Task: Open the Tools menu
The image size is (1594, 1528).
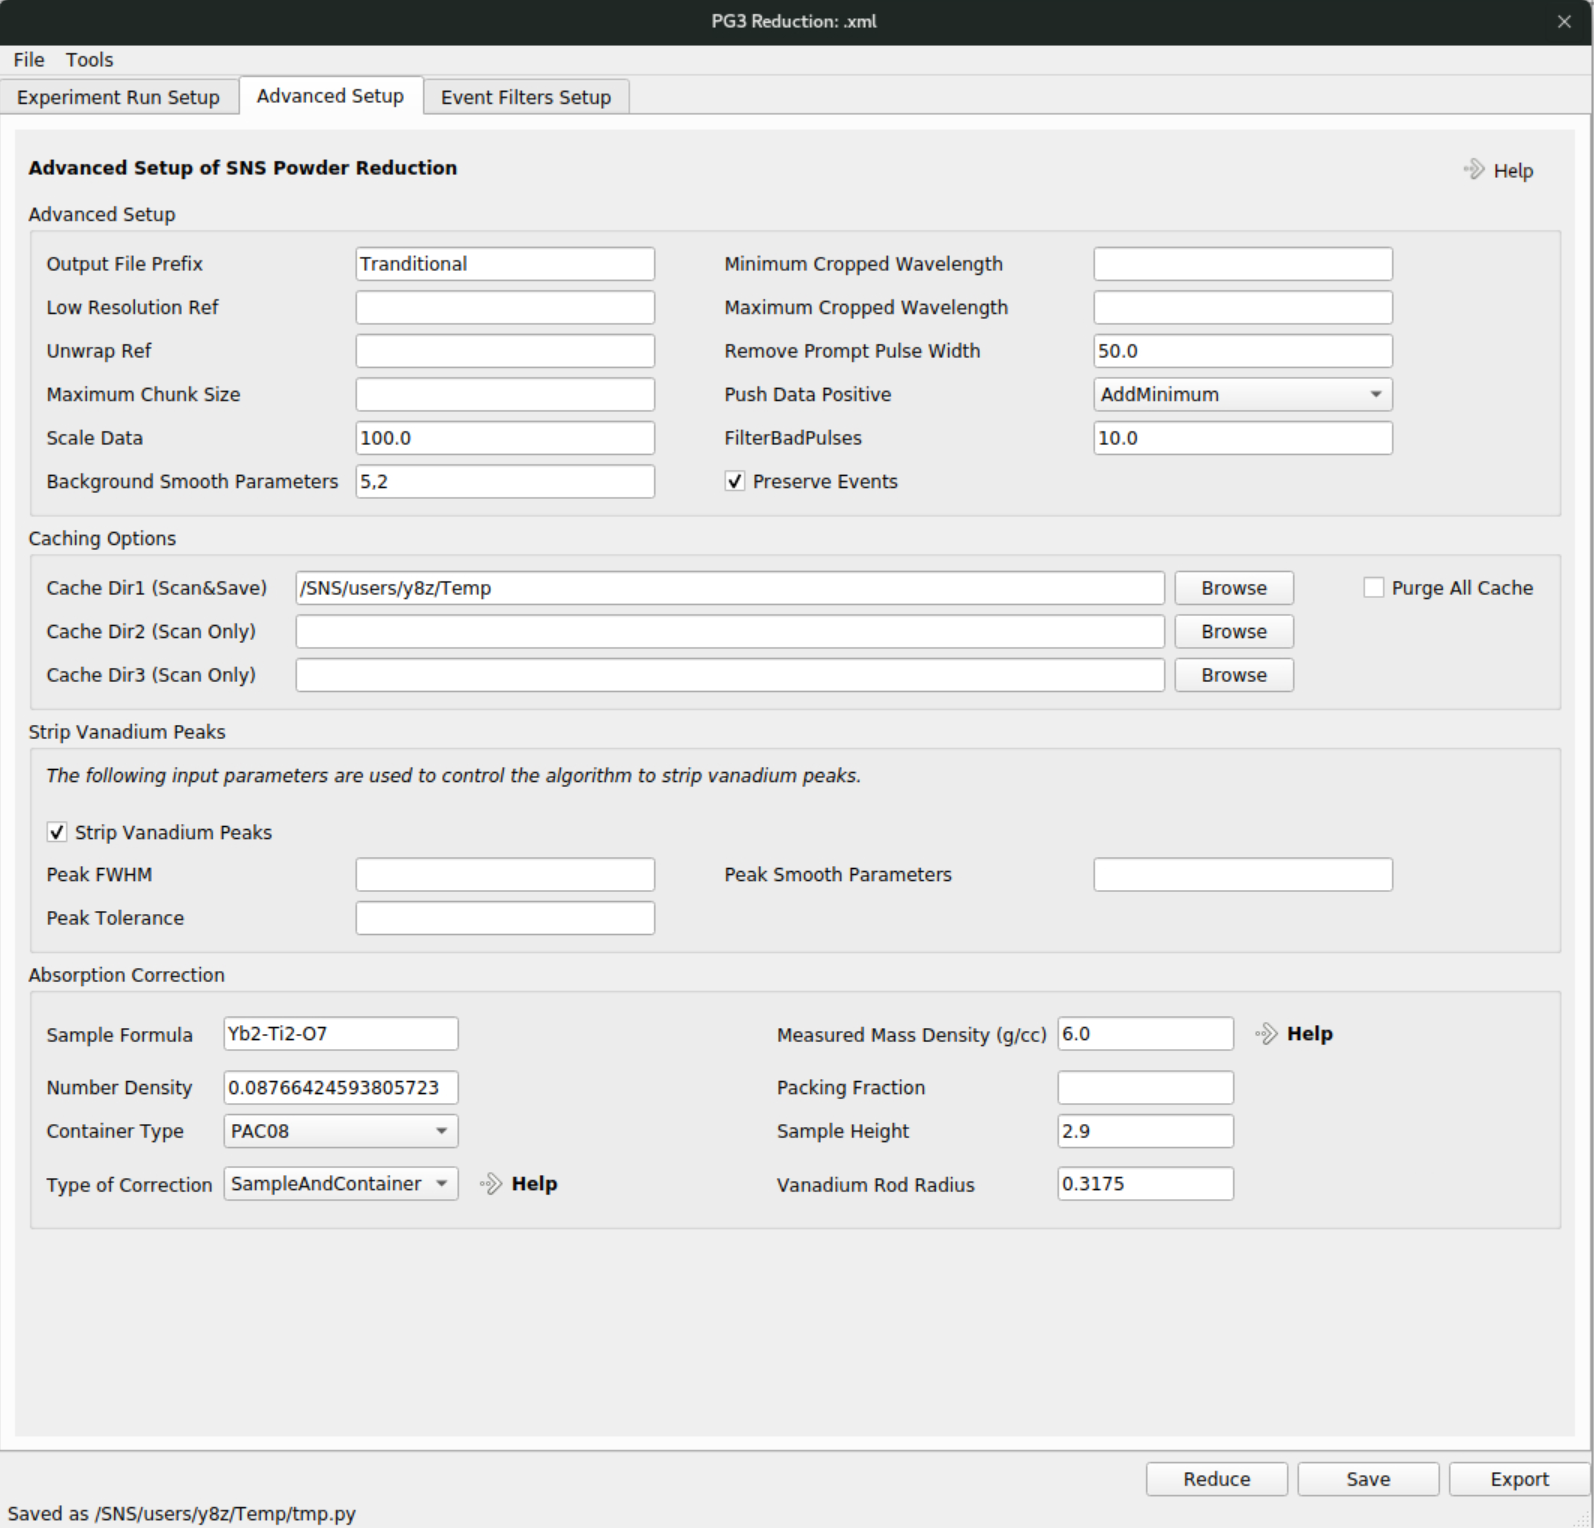Action: tap(89, 60)
